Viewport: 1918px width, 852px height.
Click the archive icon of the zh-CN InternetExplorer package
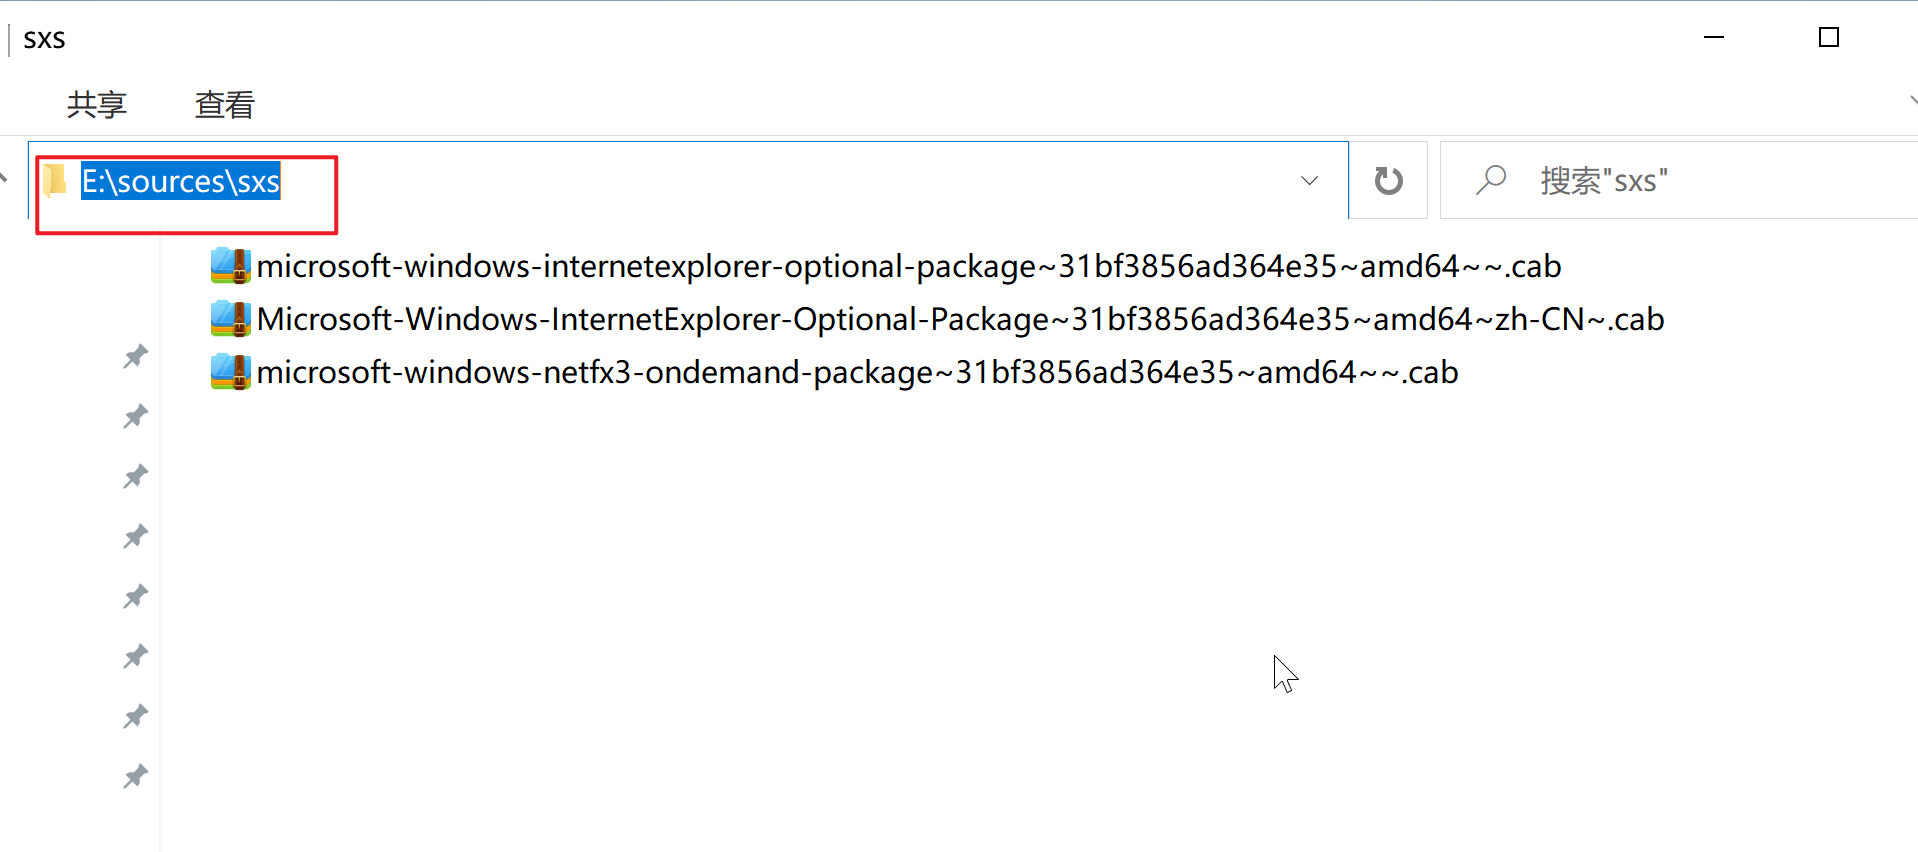230,318
